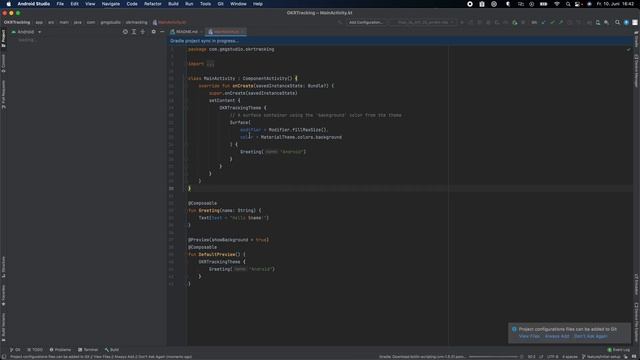Click Collapse All icon in Project panel
The width and height of the screenshot is (640, 360).
142,32
